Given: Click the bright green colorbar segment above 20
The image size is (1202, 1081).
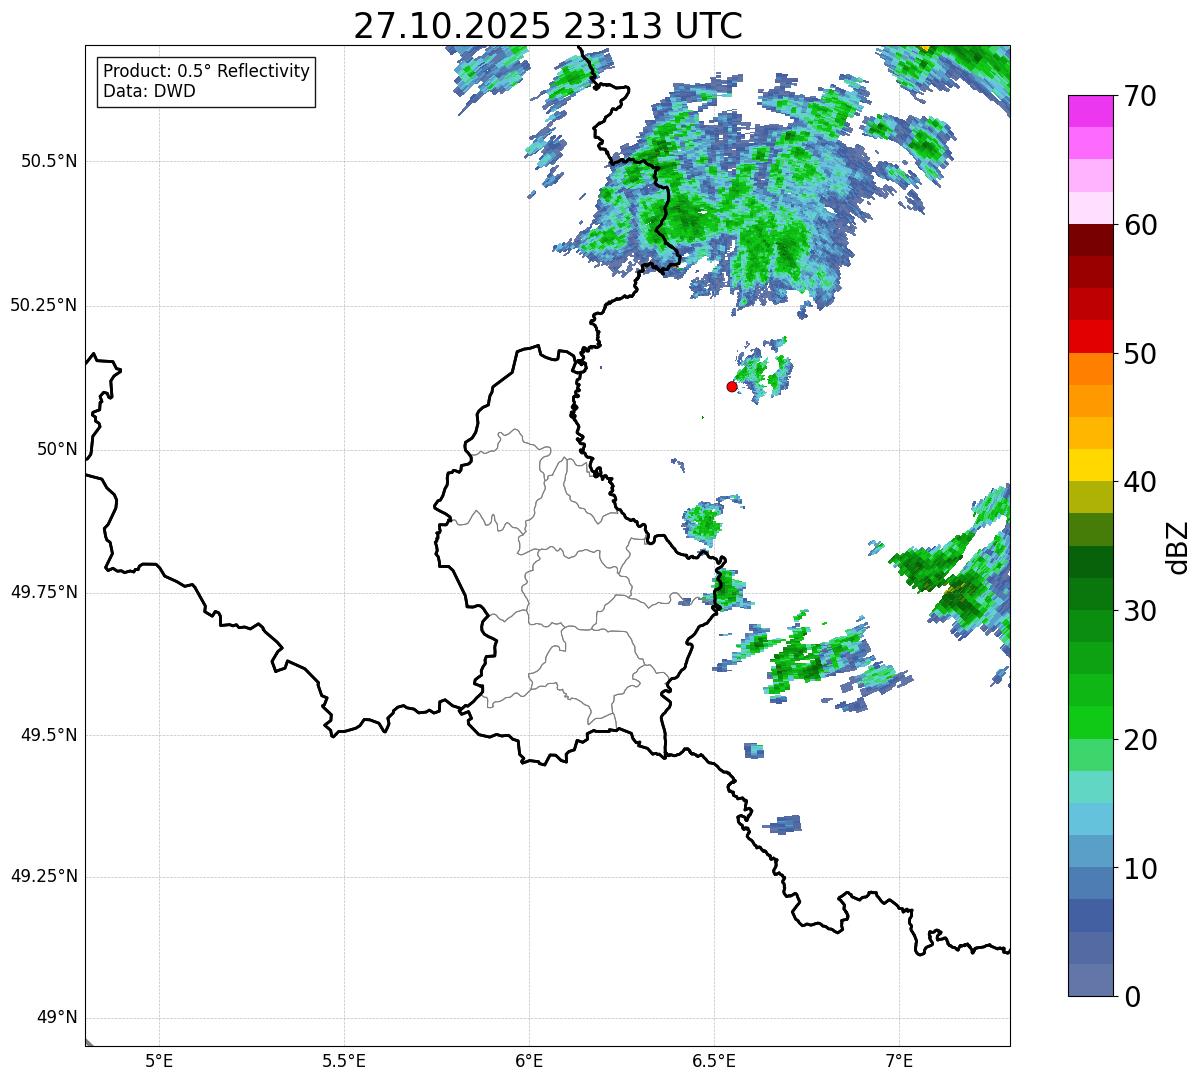Looking at the screenshot, I should [1090, 723].
